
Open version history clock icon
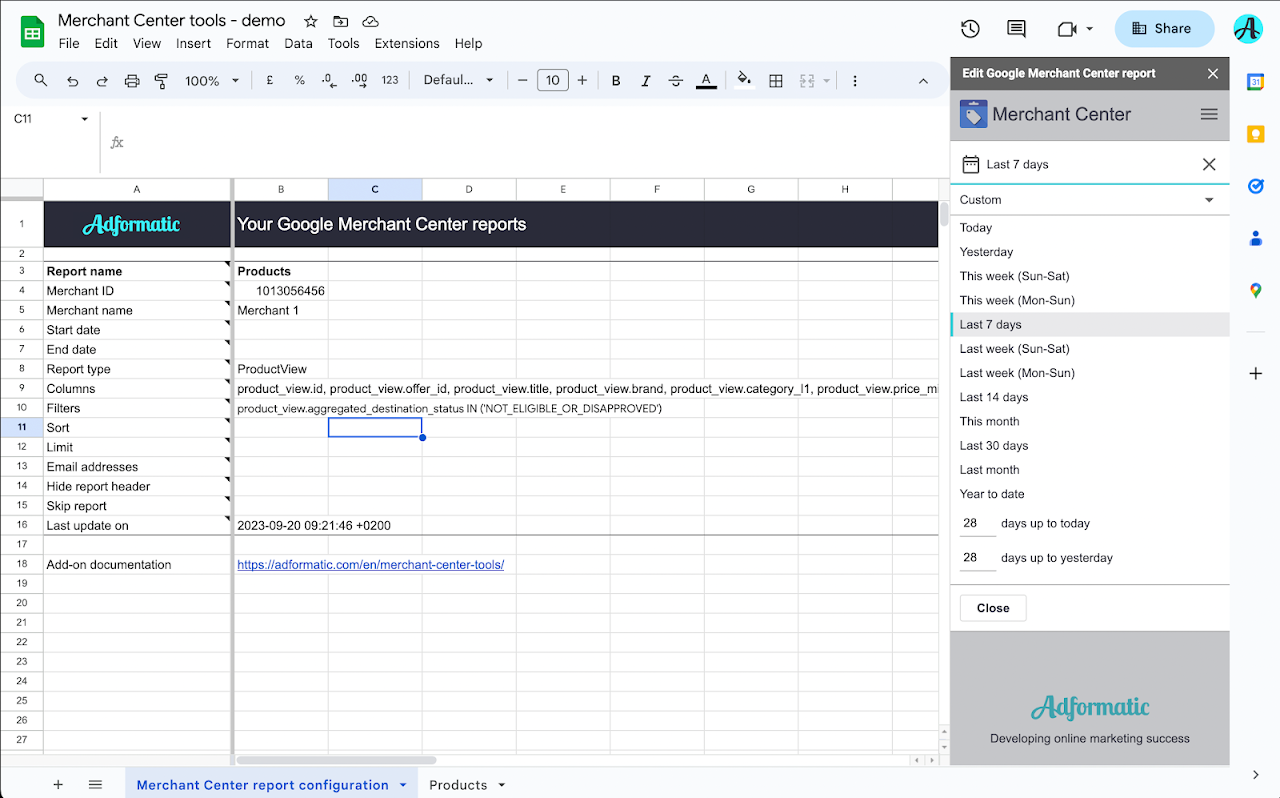tap(969, 29)
